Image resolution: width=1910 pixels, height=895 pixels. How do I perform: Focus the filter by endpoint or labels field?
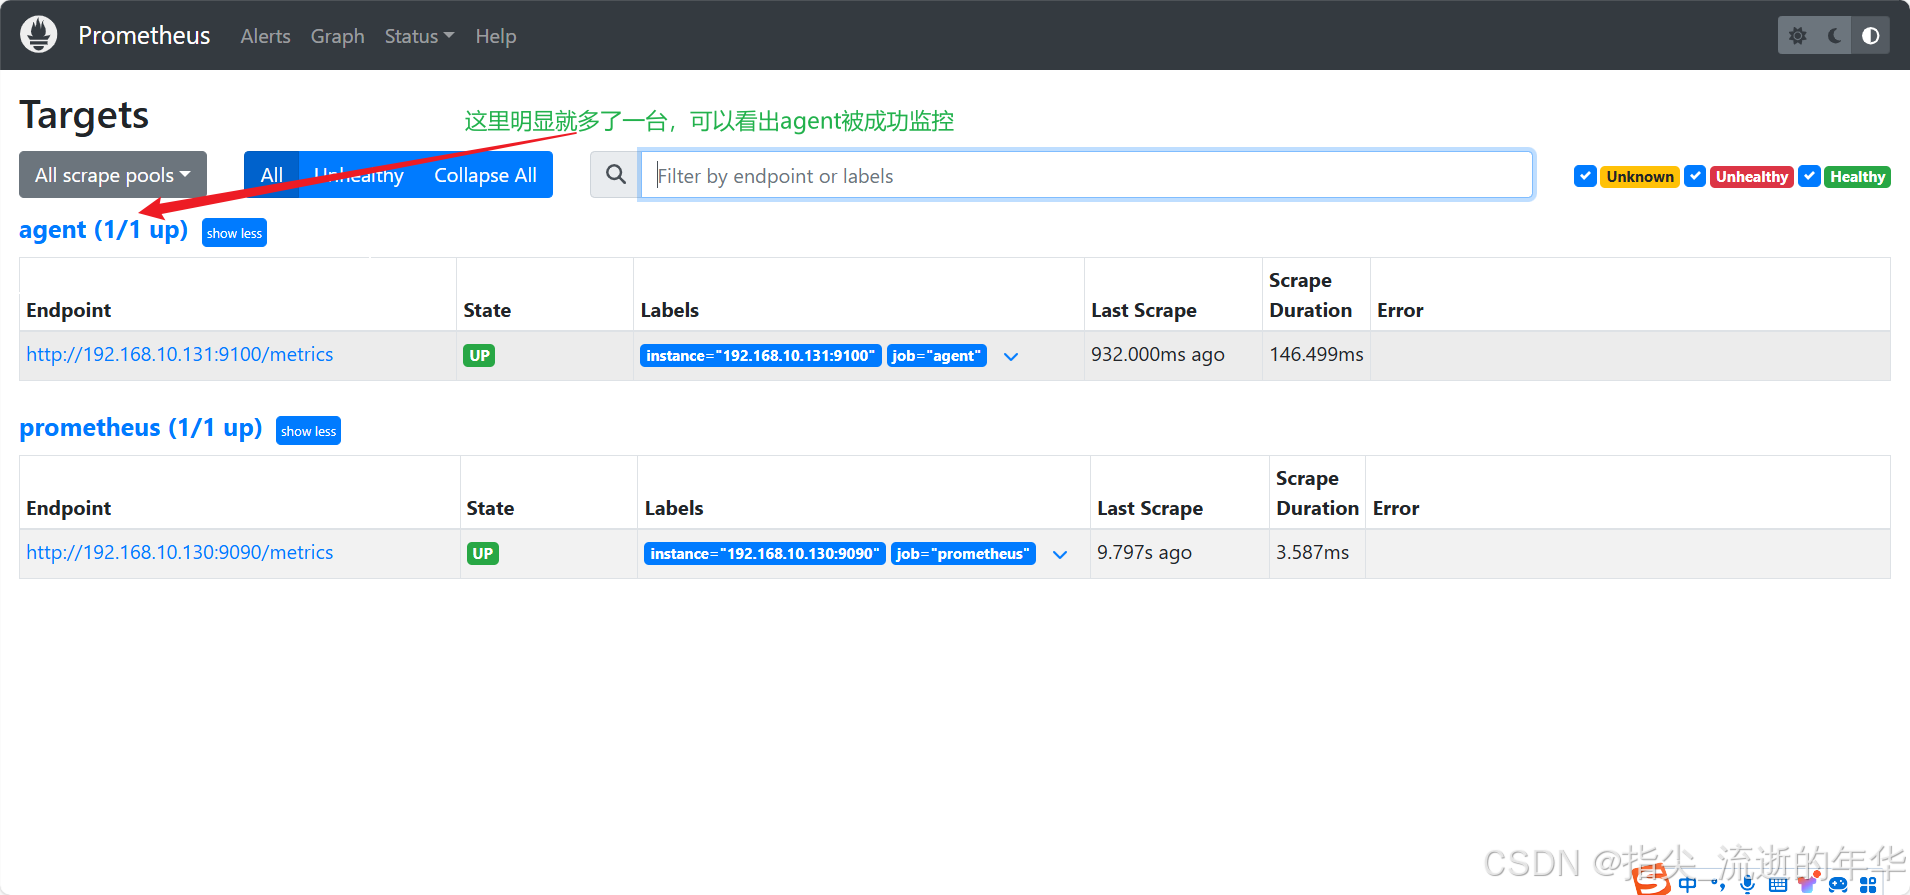click(1086, 175)
